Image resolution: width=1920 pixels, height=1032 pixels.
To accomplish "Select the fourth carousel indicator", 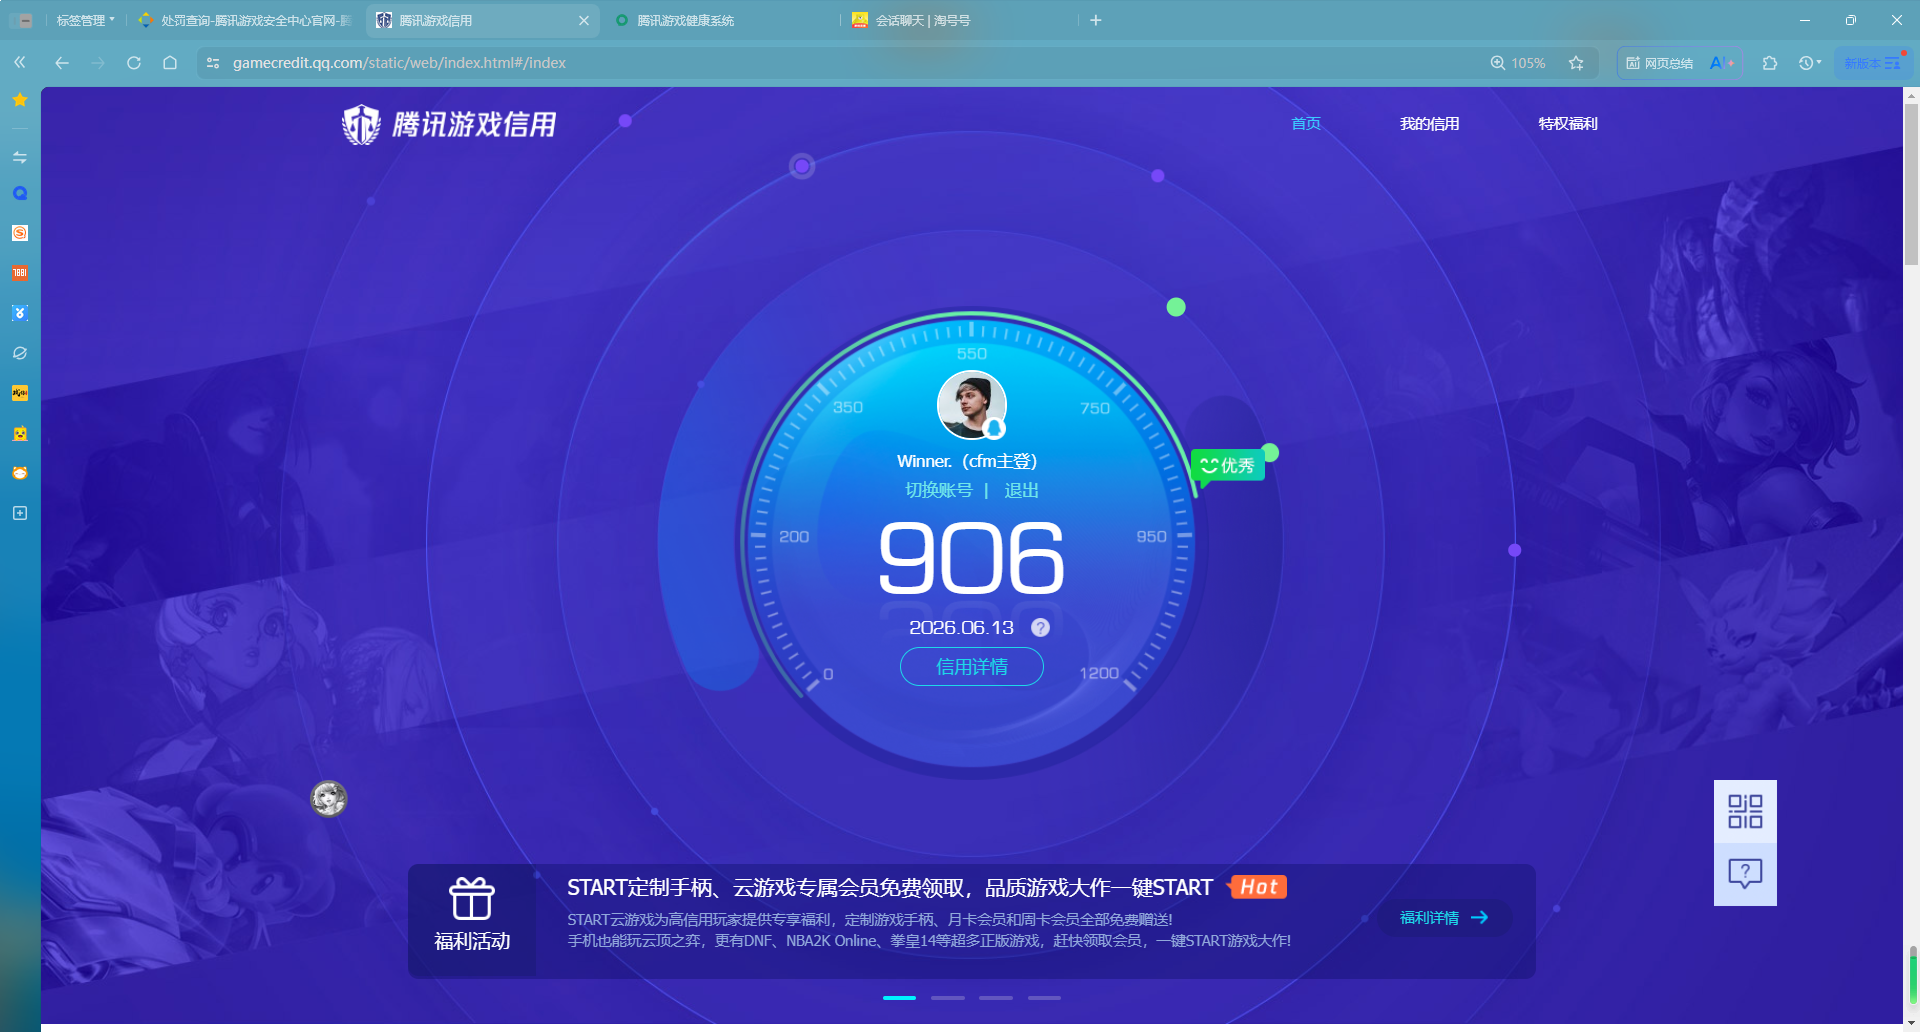I will 1044,997.
